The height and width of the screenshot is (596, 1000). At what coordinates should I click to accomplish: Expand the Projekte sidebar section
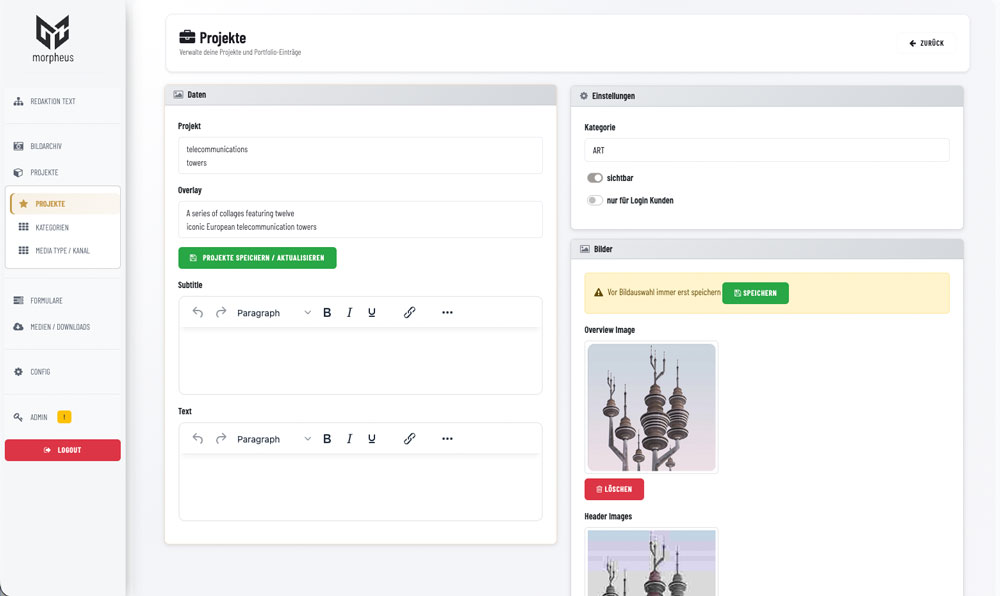[x=44, y=172]
